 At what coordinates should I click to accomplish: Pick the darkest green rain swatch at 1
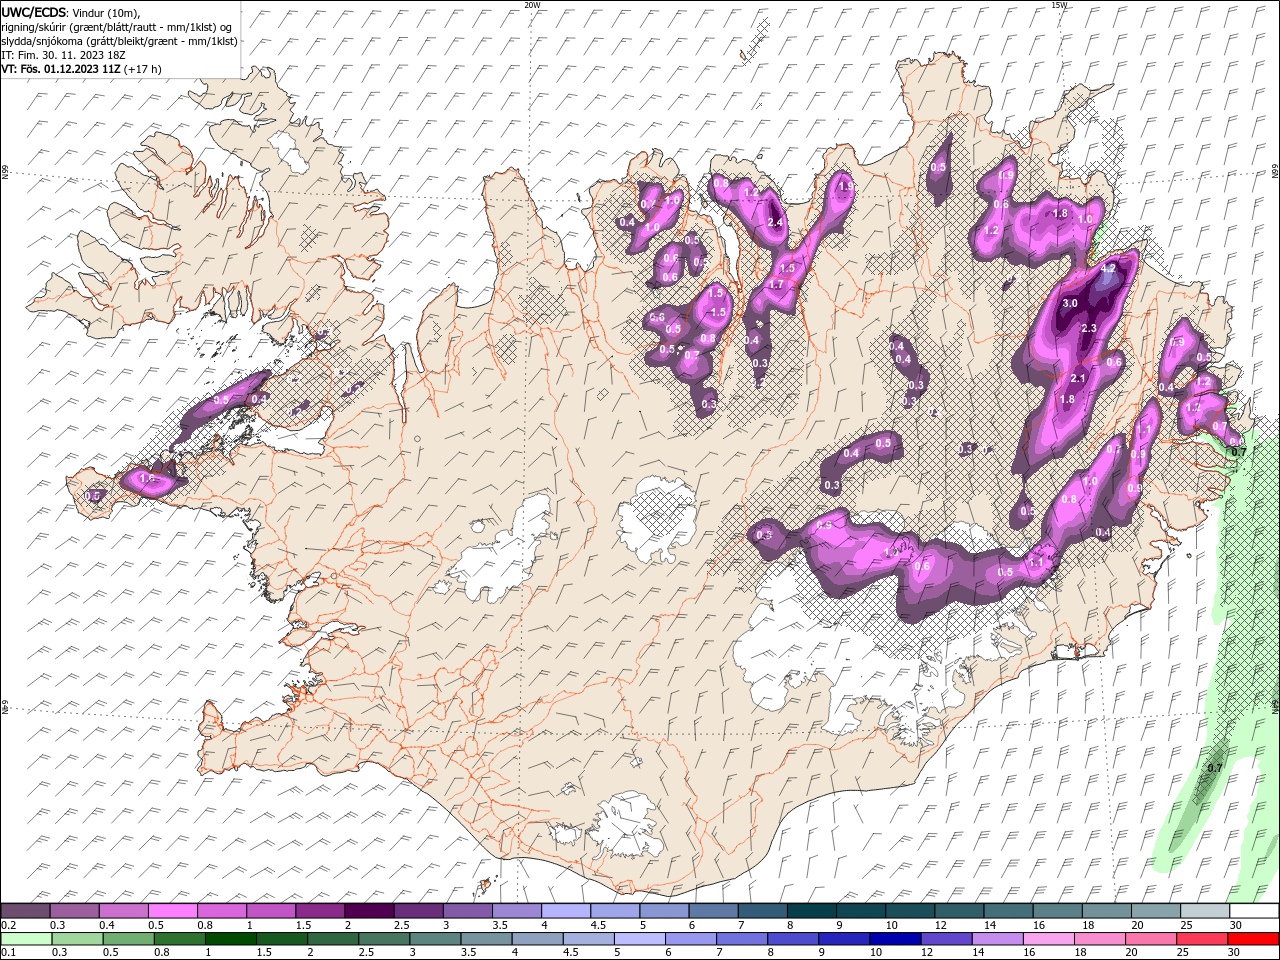click(230, 939)
